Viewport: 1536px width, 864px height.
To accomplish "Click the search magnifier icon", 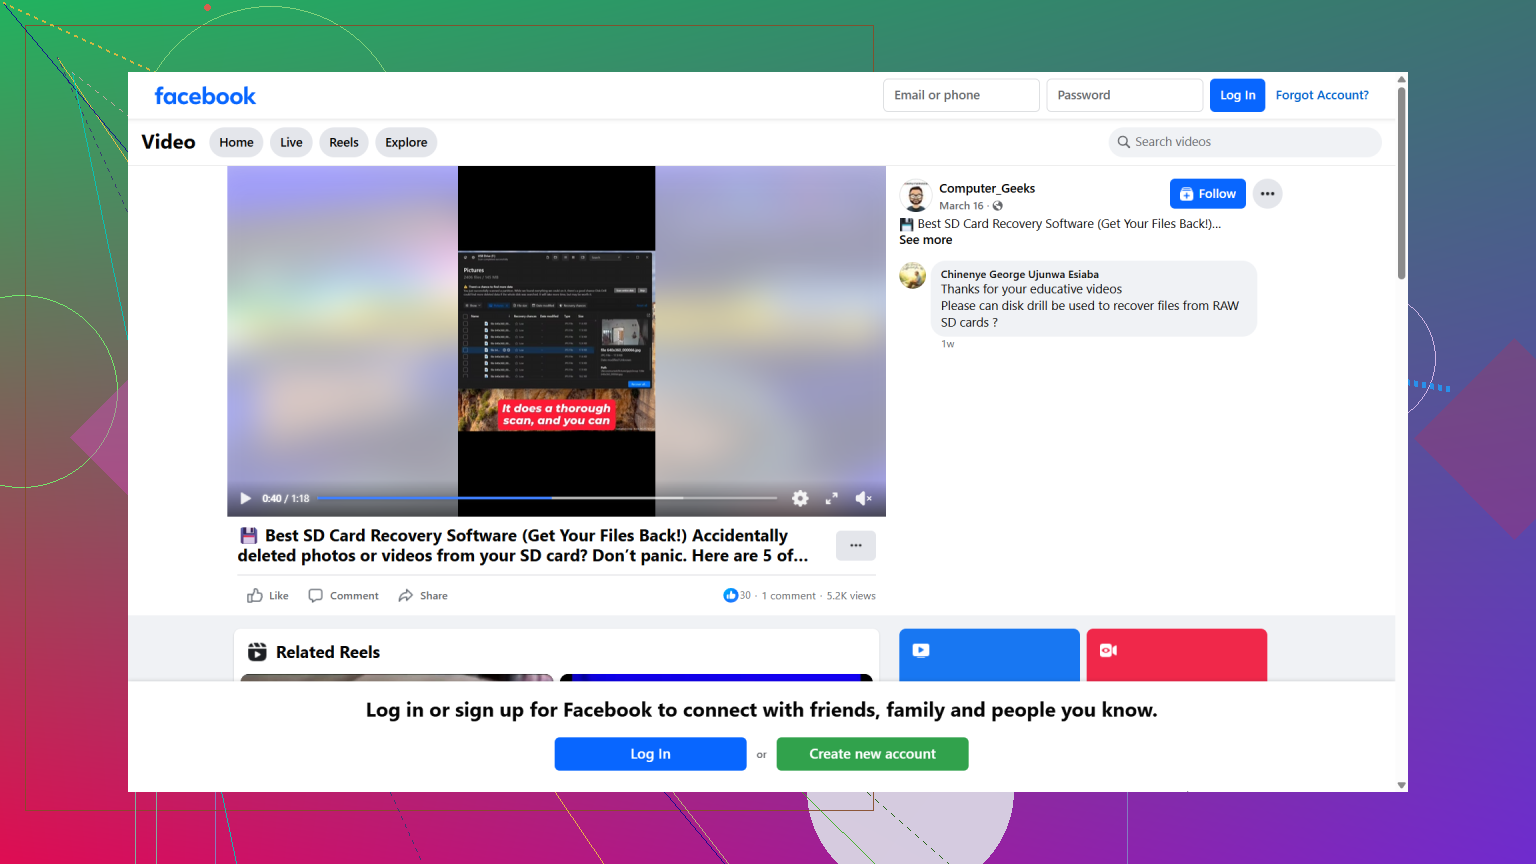I will click(1124, 142).
